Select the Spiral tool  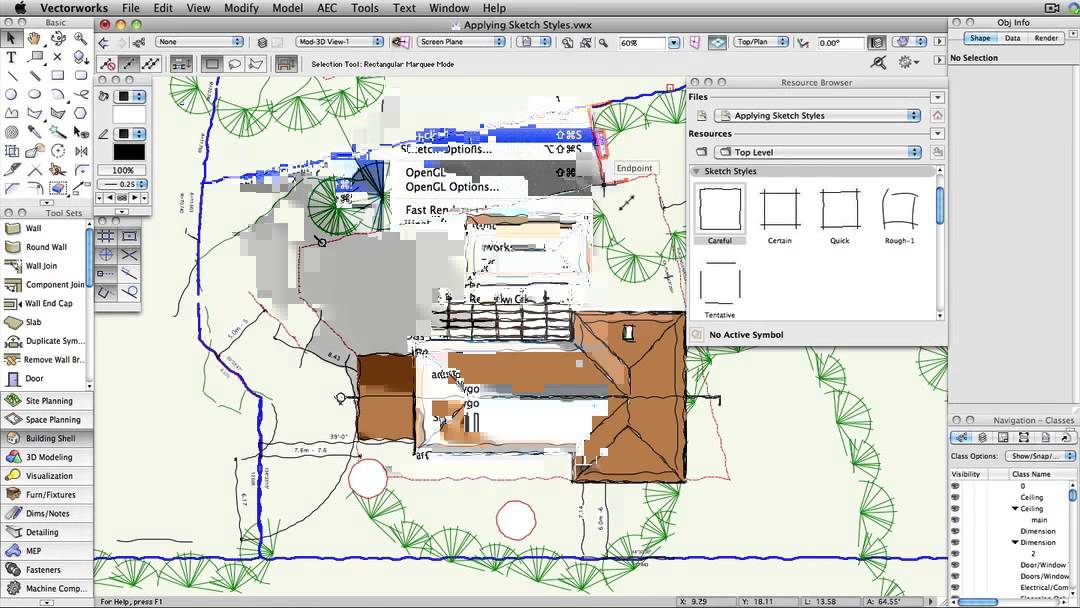[x=12, y=132]
